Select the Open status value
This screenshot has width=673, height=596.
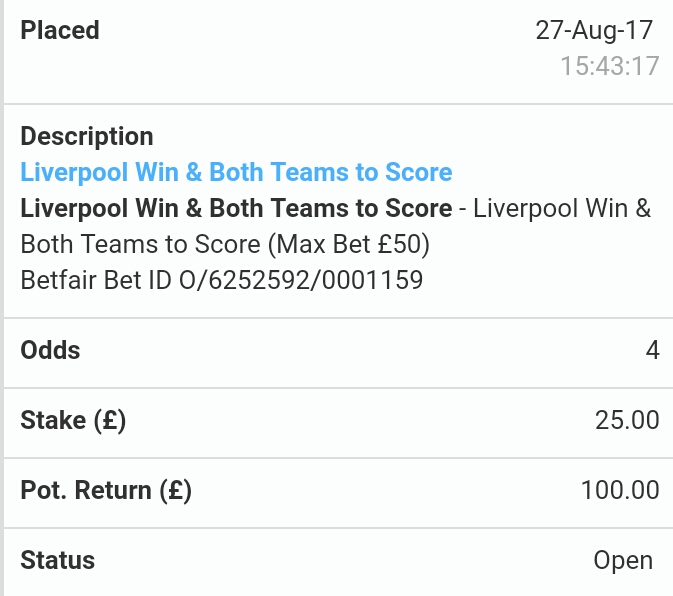[623, 561]
